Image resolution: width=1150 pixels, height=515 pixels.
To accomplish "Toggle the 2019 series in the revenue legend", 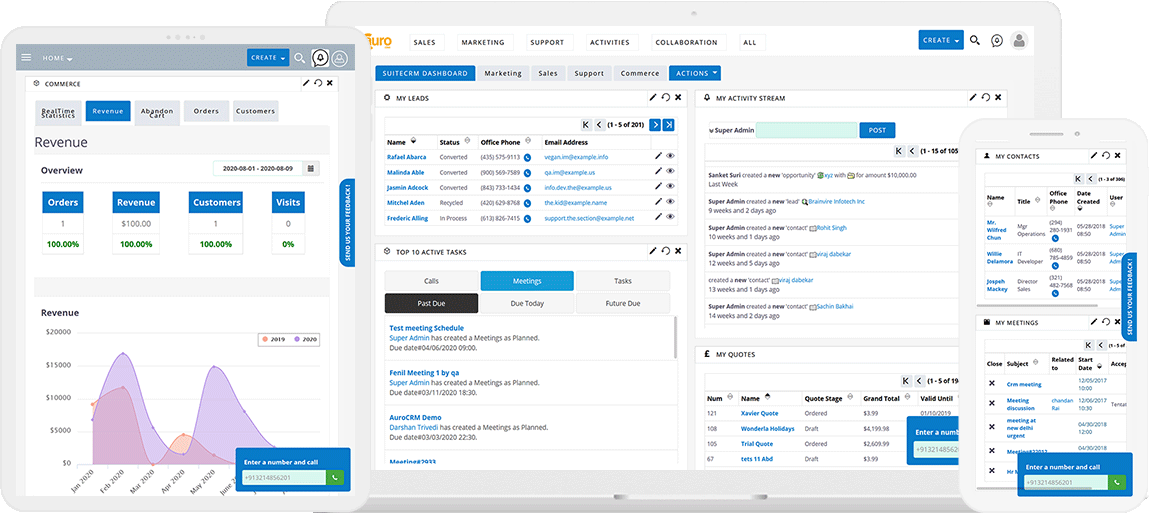I will [272, 339].
